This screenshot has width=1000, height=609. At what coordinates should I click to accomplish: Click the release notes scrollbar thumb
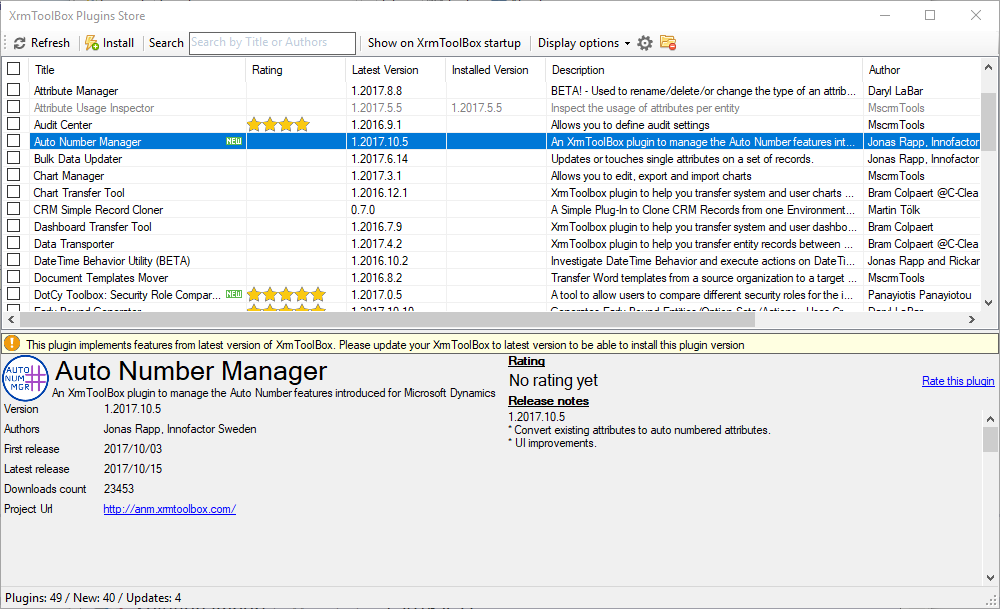point(990,439)
